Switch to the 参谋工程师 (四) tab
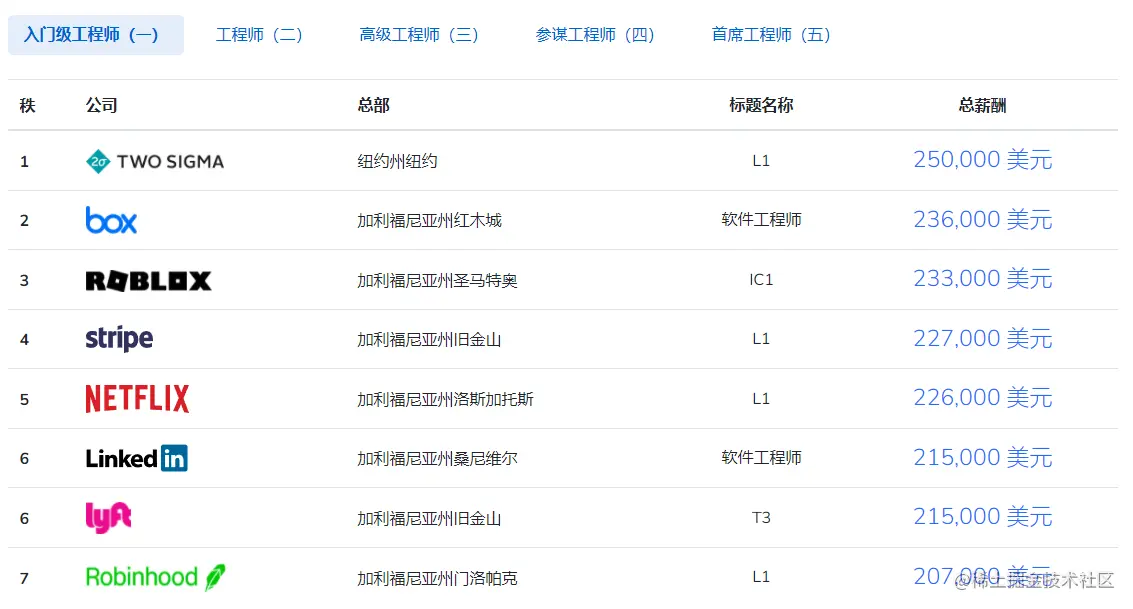The height and width of the screenshot is (609, 1133). (595, 35)
